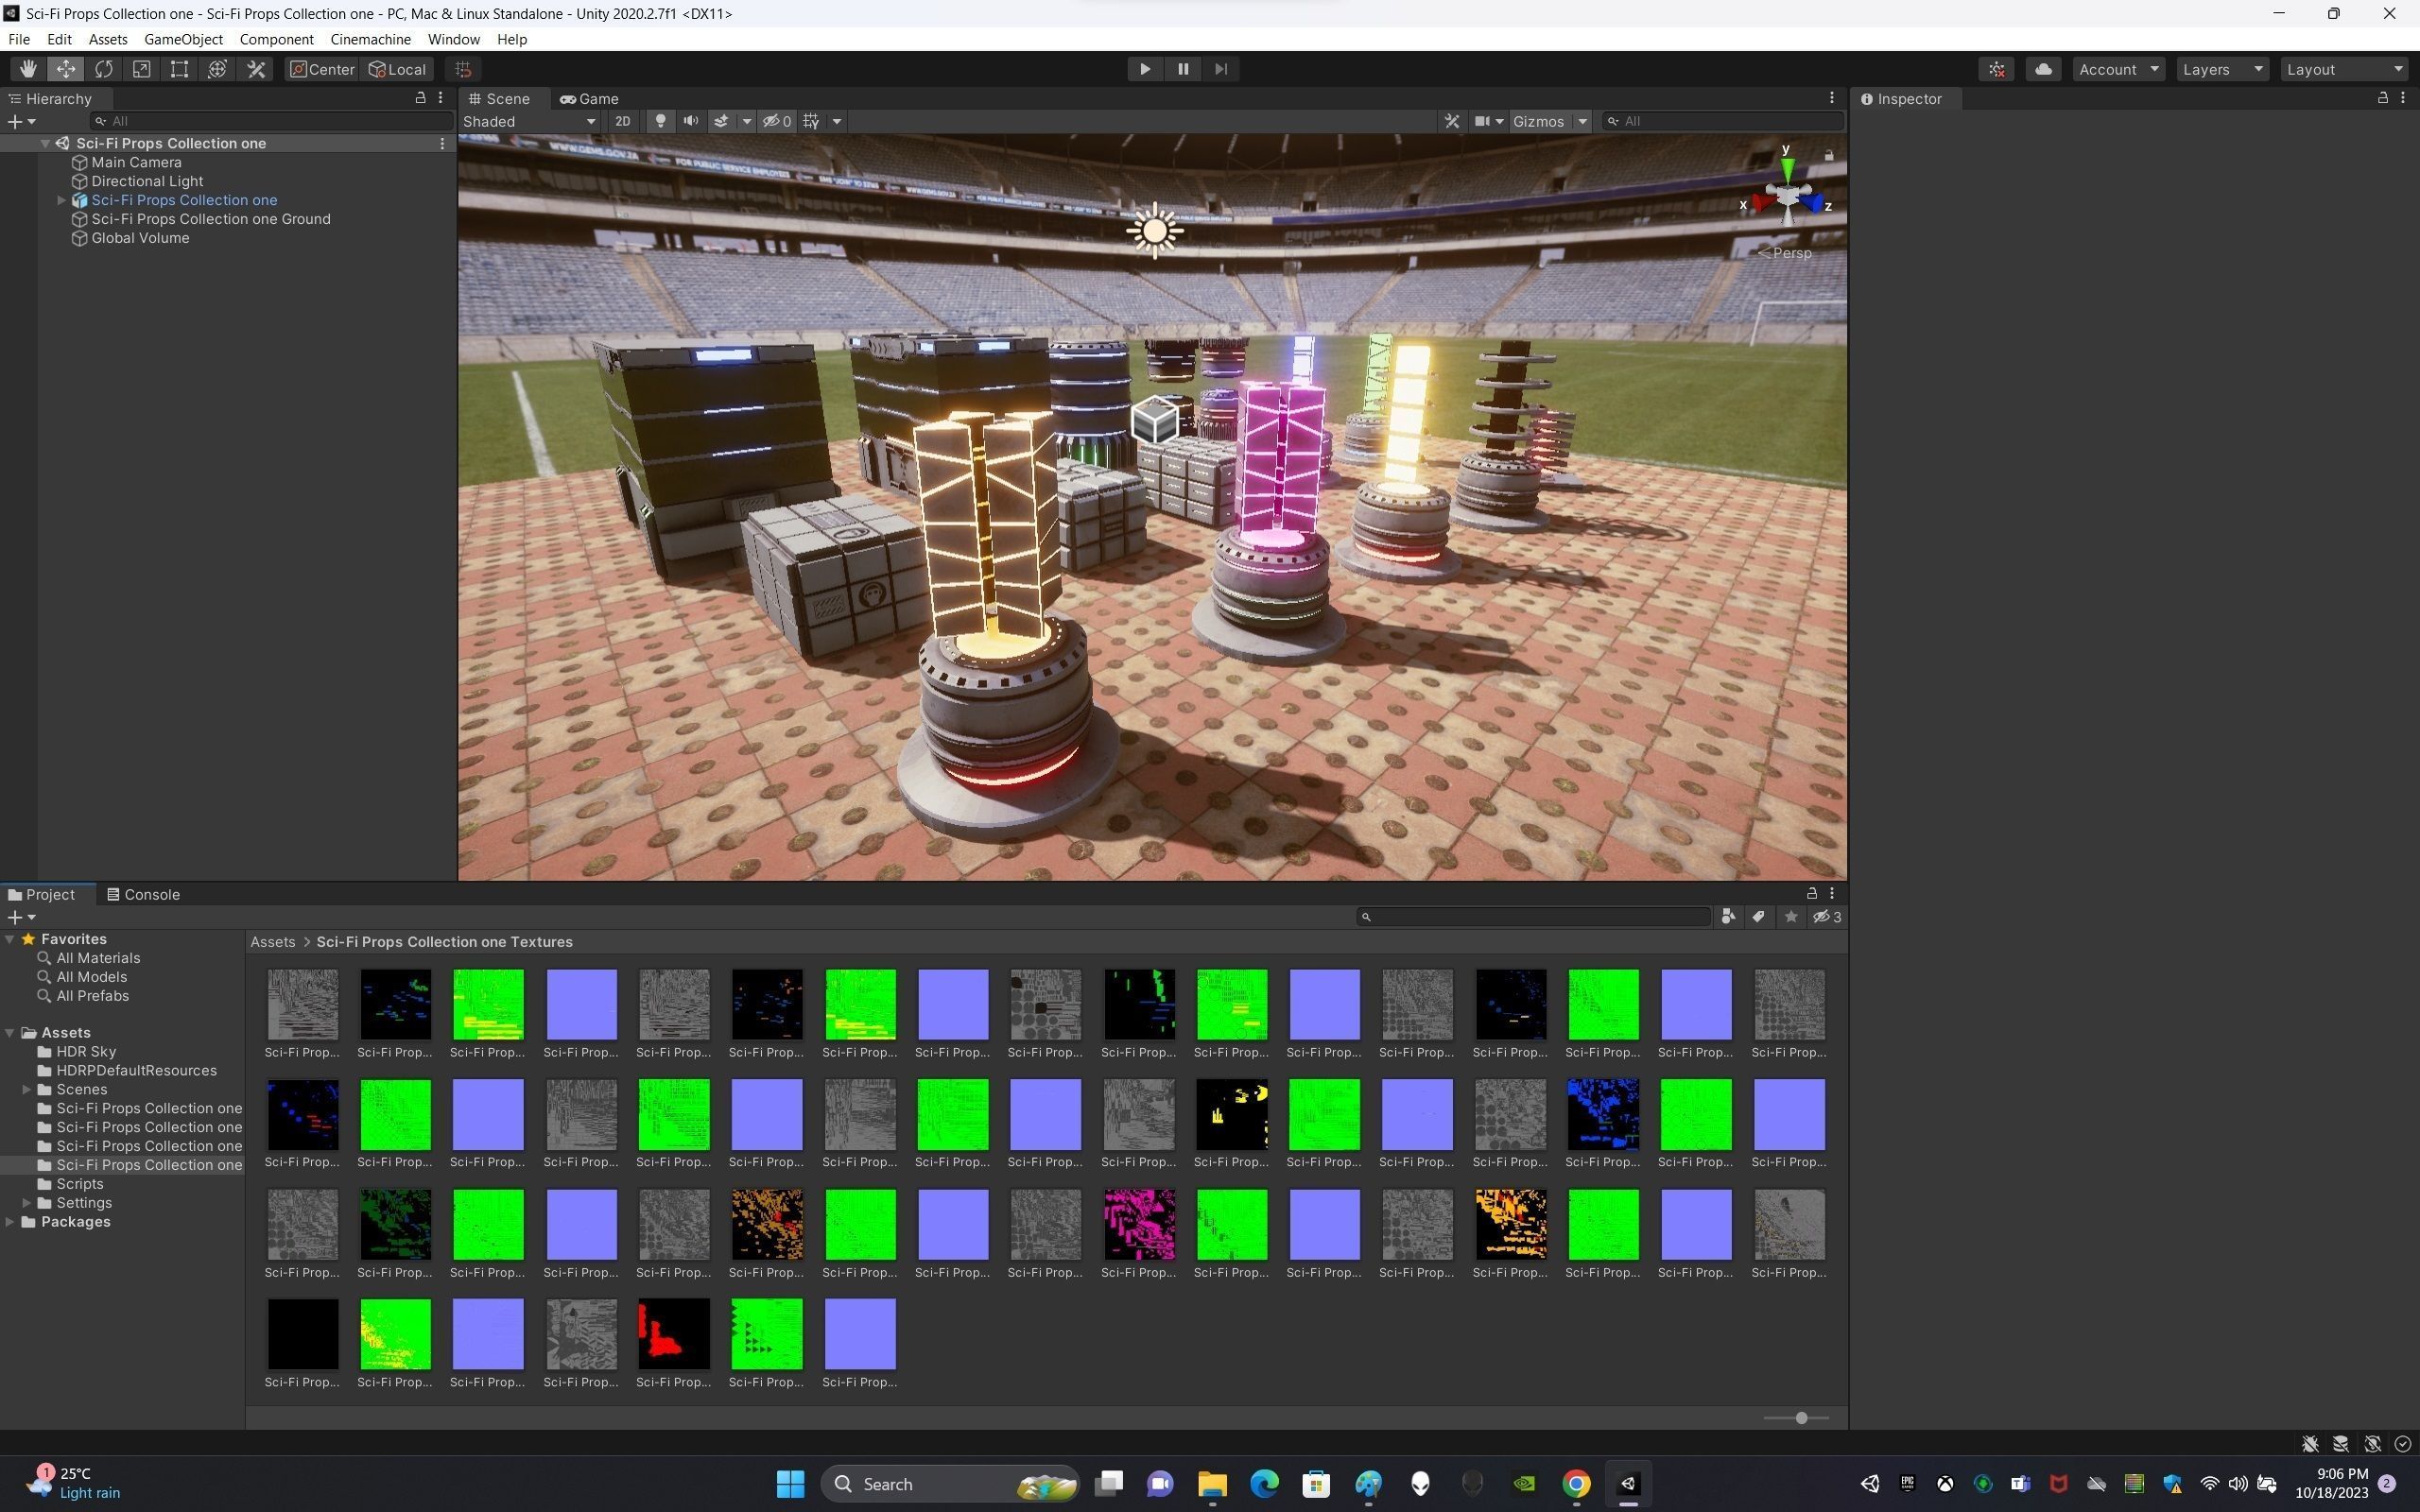Click the Project panel search field
Screen dimensions: 2420x1512
(1535, 917)
